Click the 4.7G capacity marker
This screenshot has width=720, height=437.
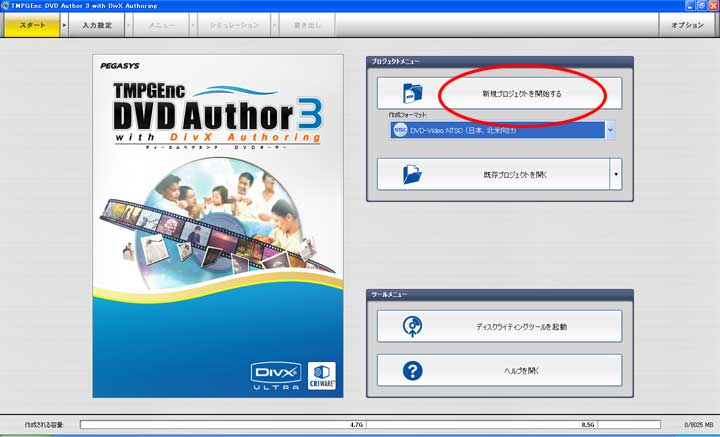coord(356,425)
